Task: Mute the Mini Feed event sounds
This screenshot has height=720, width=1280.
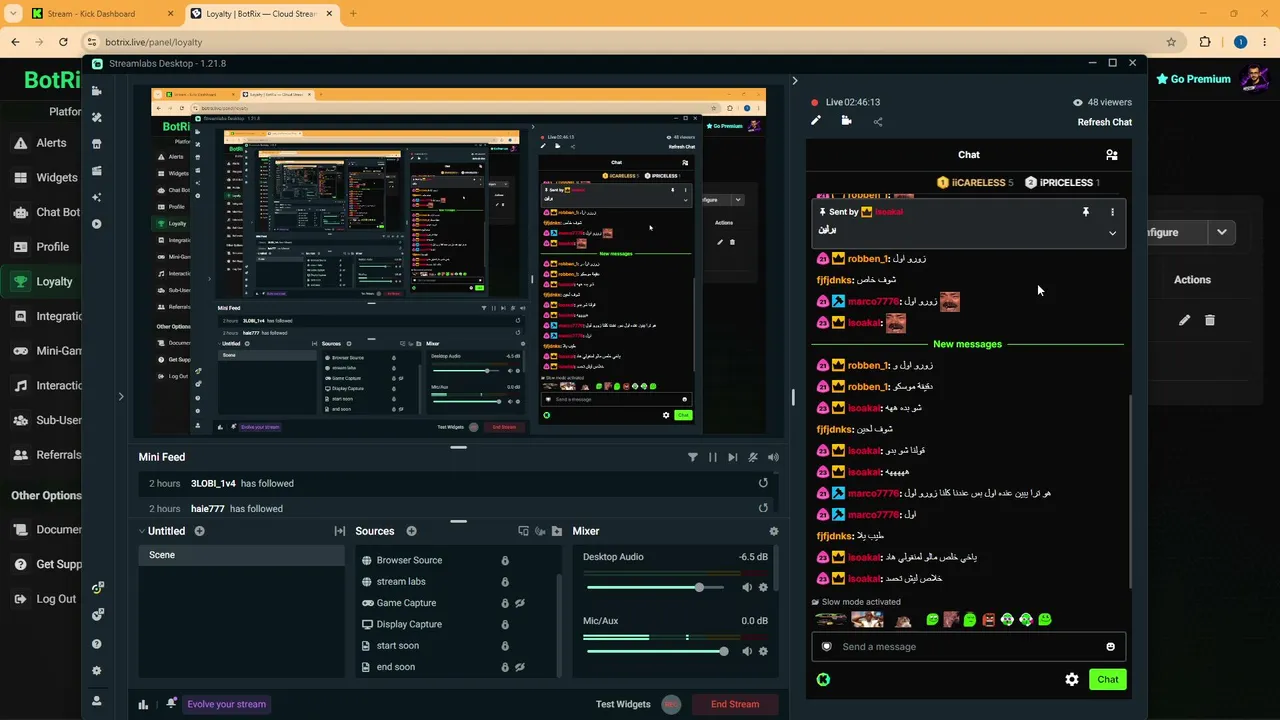Action: pos(773,457)
